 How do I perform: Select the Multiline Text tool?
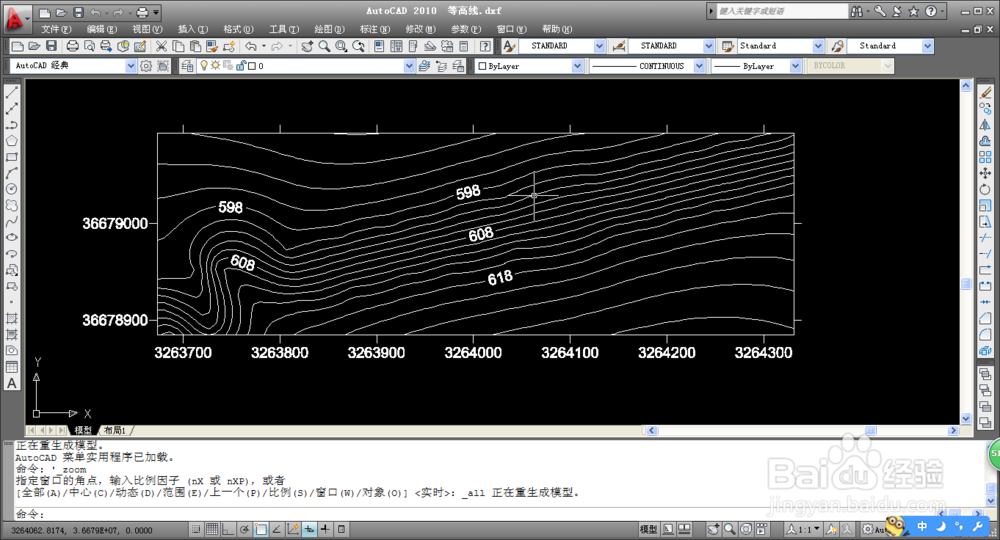(11, 383)
